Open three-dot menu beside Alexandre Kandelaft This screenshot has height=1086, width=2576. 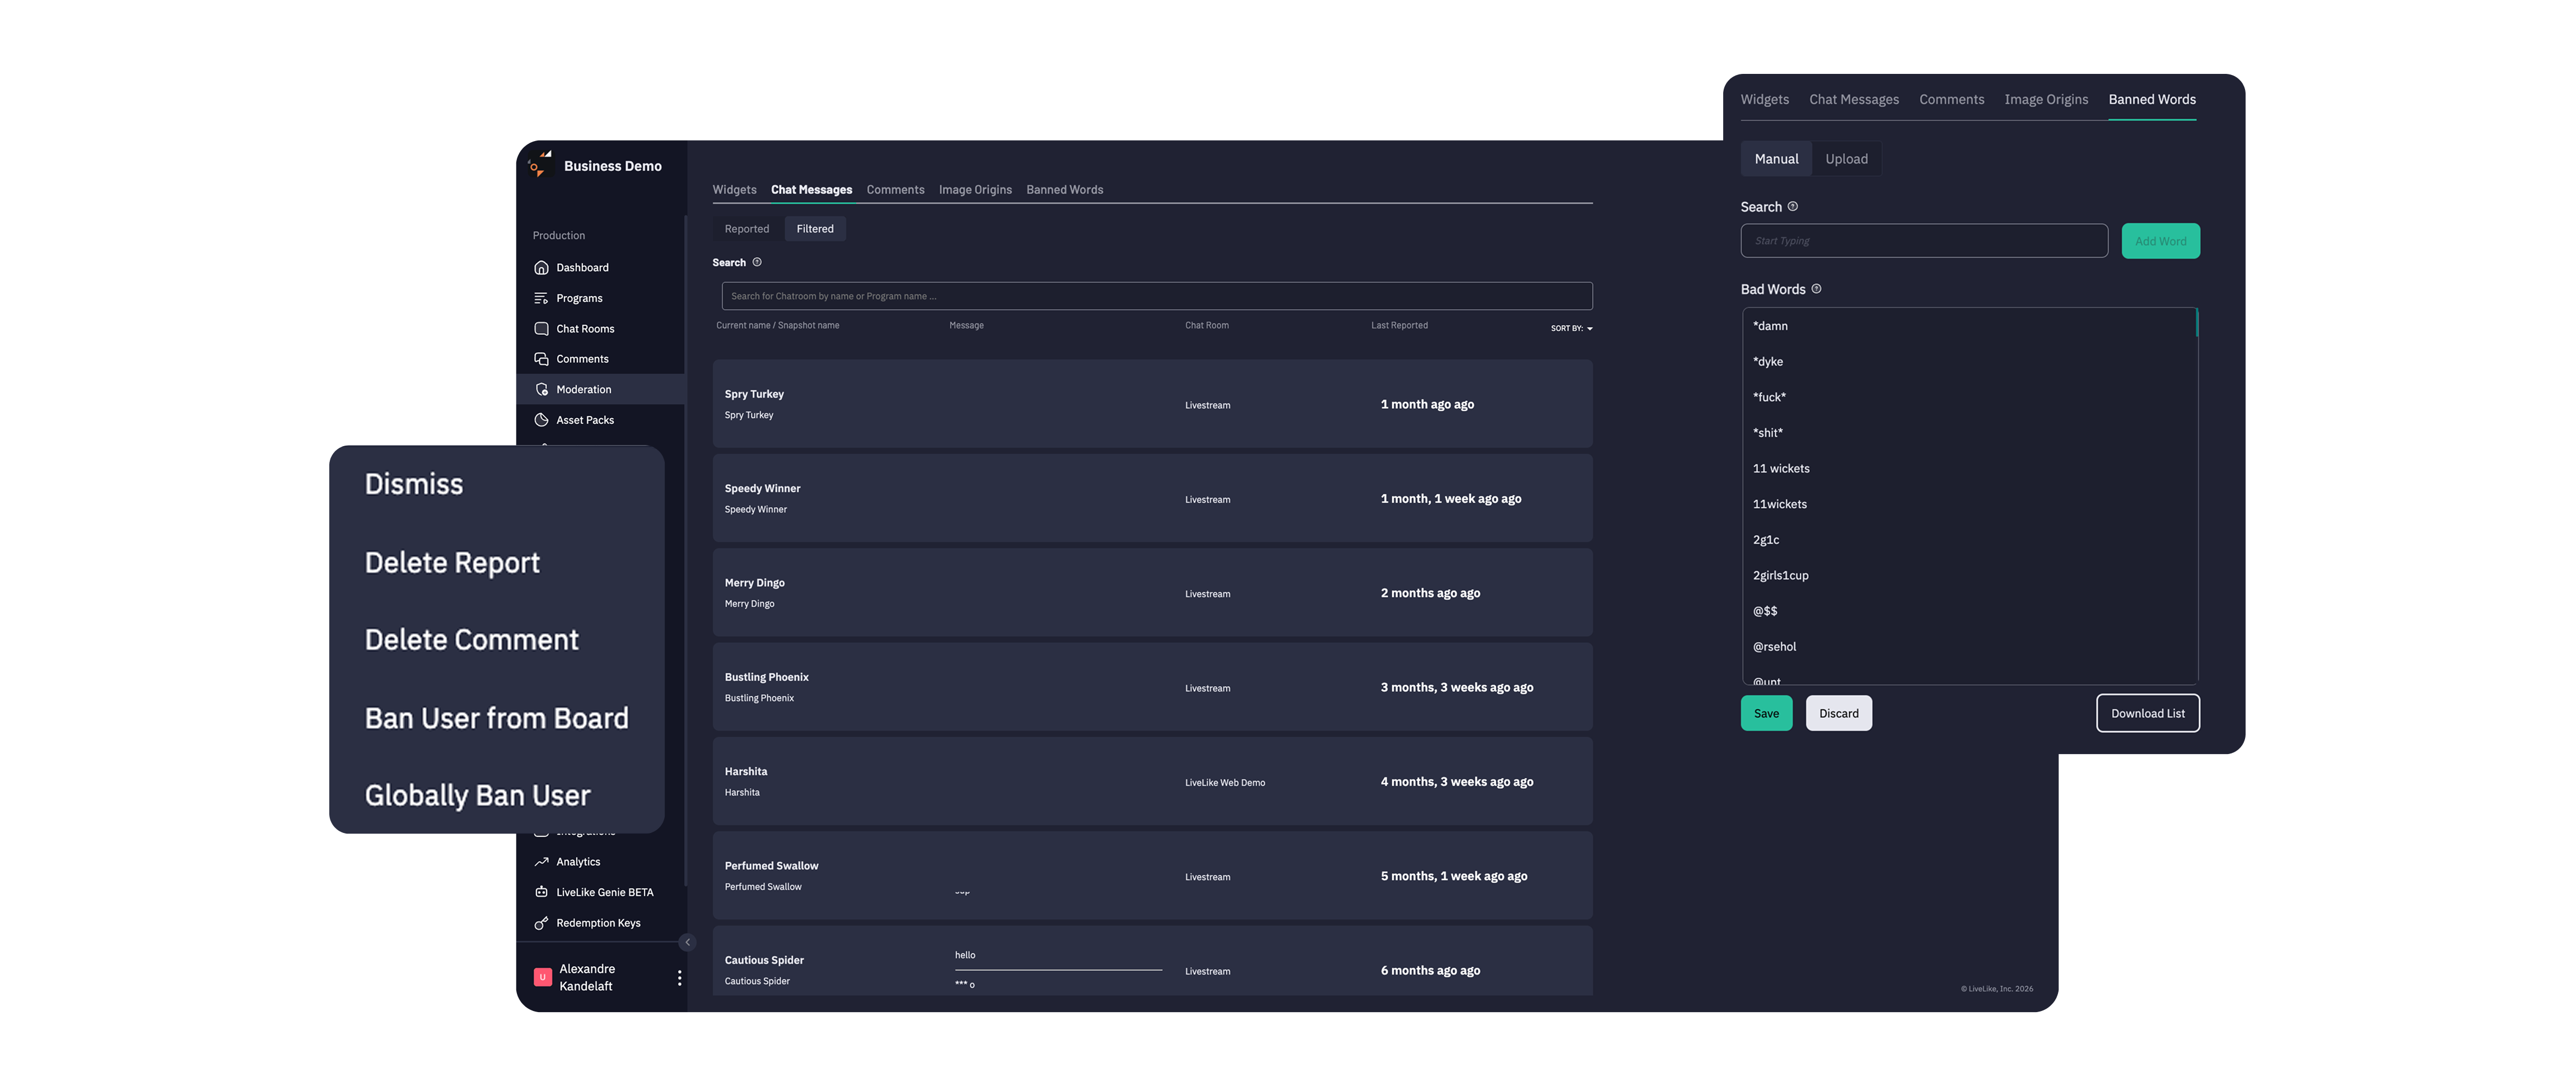click(x=679, y=978)
